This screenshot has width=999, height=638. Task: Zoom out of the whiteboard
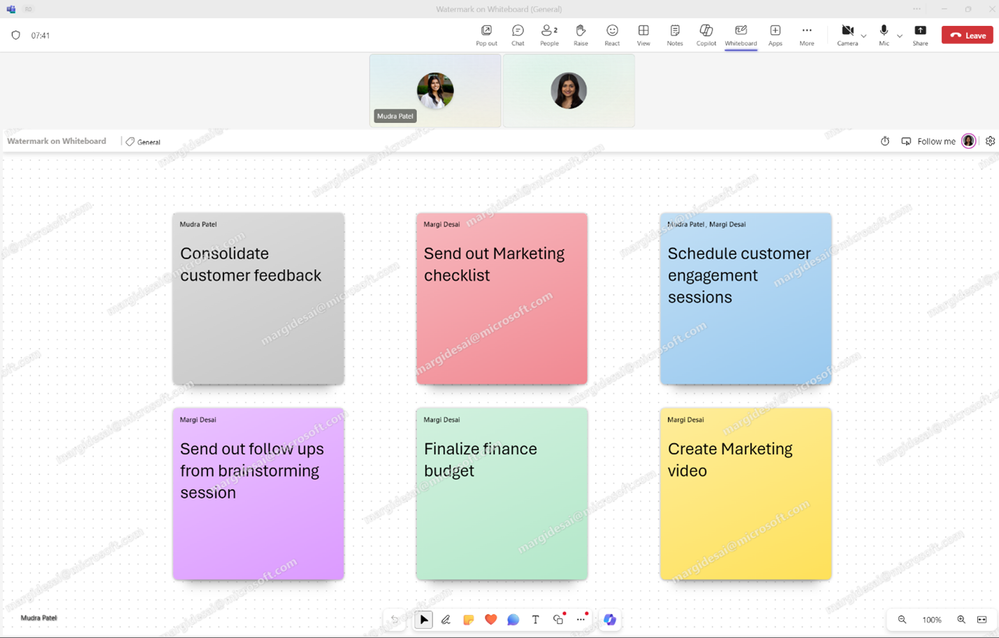pyautogui.click(x=902, y=619)
